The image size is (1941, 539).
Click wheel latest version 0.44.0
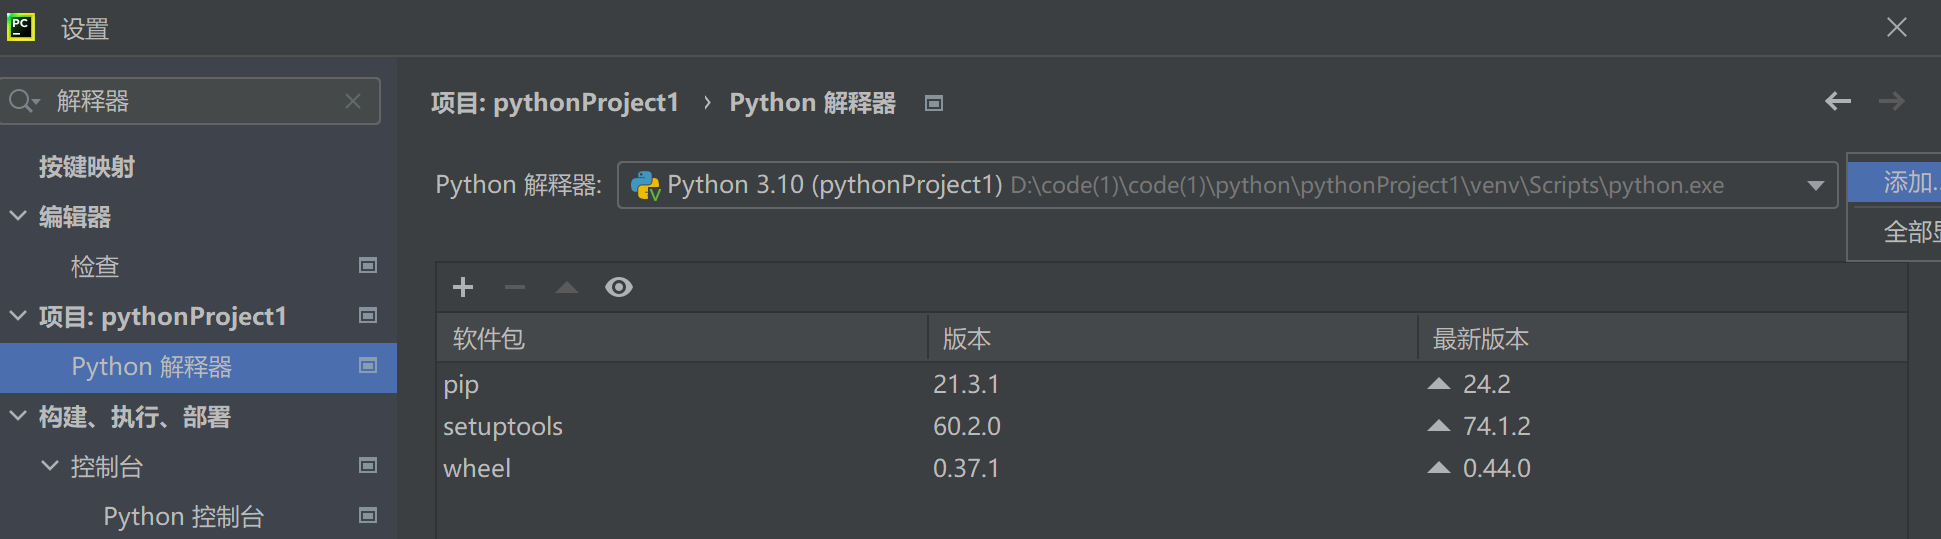click(1497, 468)
